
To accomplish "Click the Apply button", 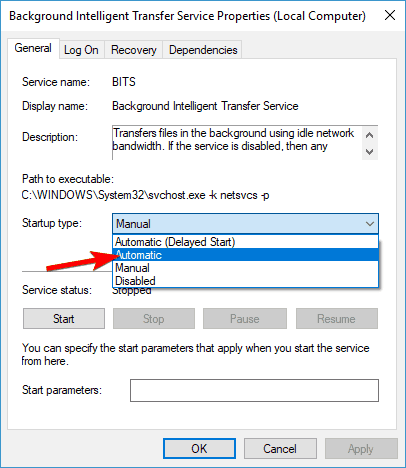I will click(x=361, y=448).
